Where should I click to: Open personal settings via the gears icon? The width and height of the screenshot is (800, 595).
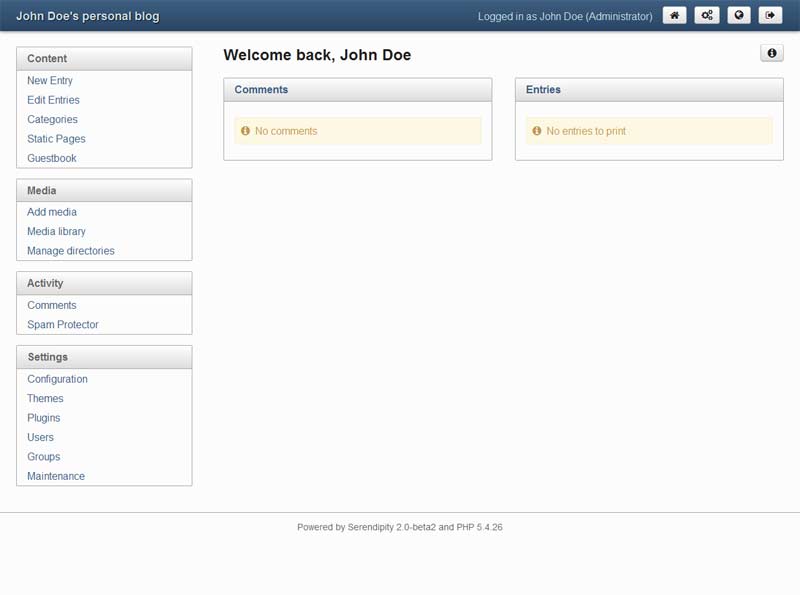[707, 15]
